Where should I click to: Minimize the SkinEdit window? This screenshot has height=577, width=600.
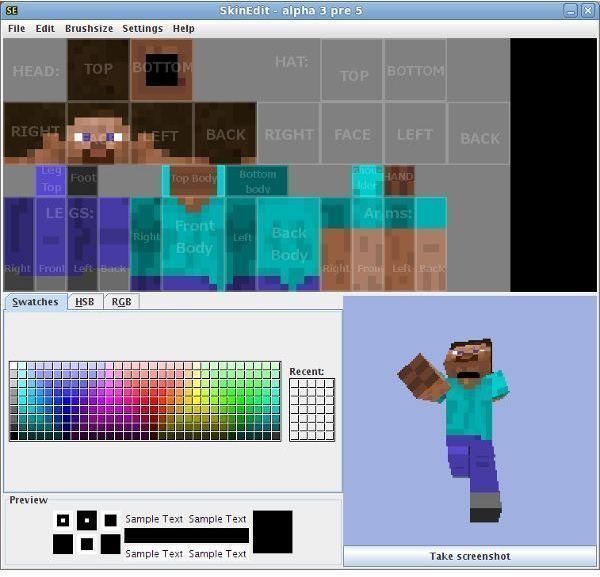[x=570, y=11]
